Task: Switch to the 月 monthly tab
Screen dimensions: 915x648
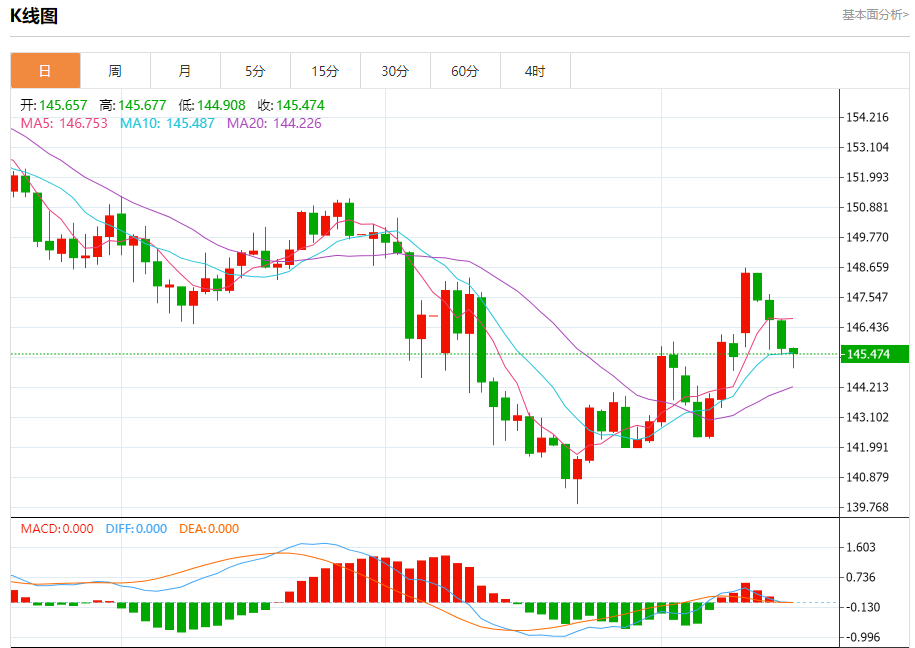Action: [x=186, y=71]
